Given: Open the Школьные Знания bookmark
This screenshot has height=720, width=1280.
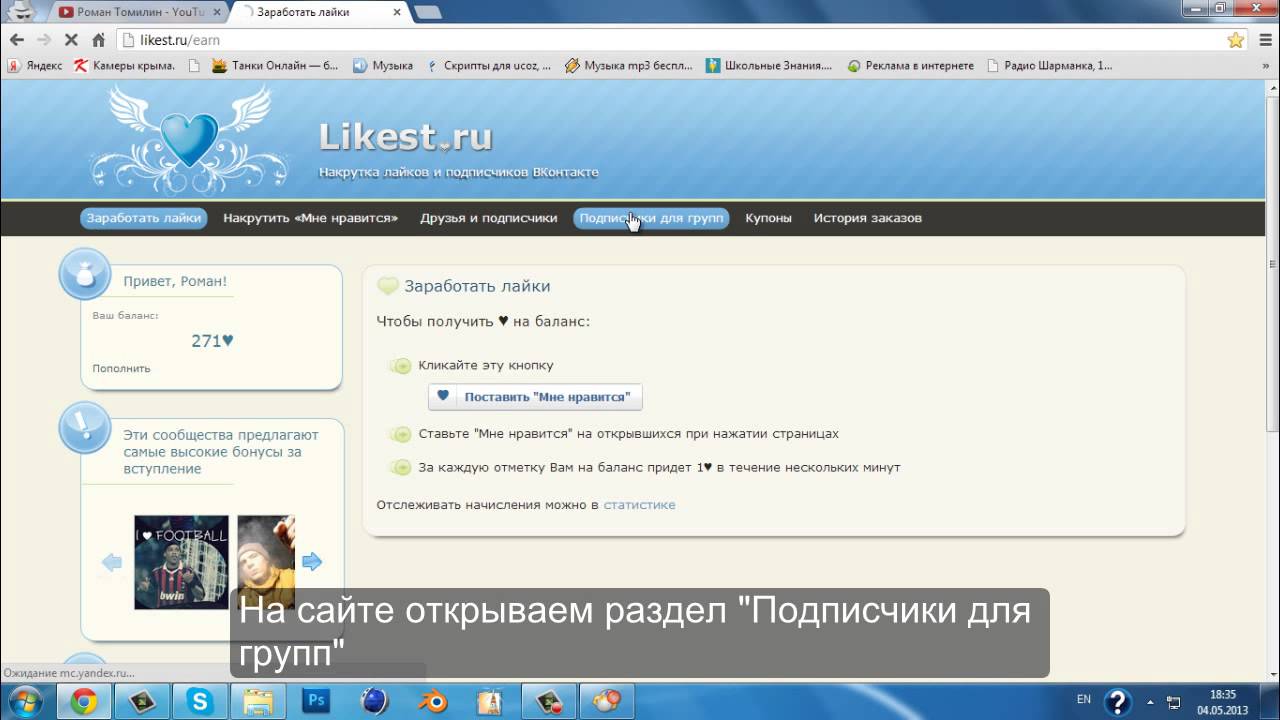Looking at the screenshot, I should (768, 66).
